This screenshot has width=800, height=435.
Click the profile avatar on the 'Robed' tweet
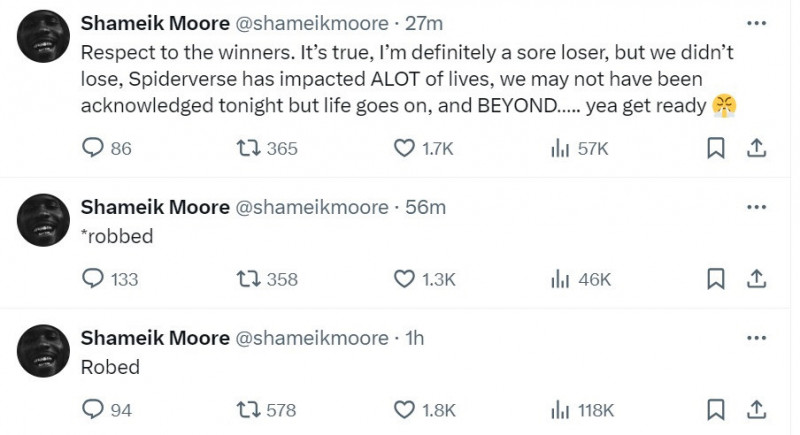click(x=43, y=351)
